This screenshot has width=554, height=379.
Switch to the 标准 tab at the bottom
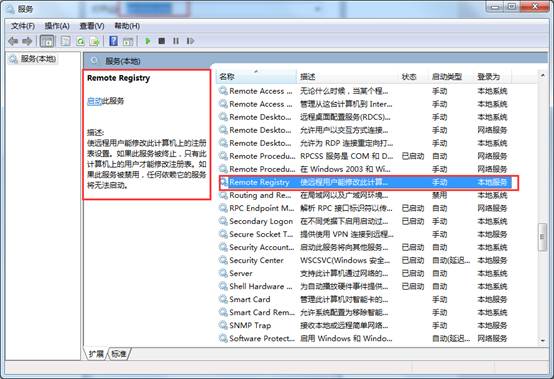[119, 354]
